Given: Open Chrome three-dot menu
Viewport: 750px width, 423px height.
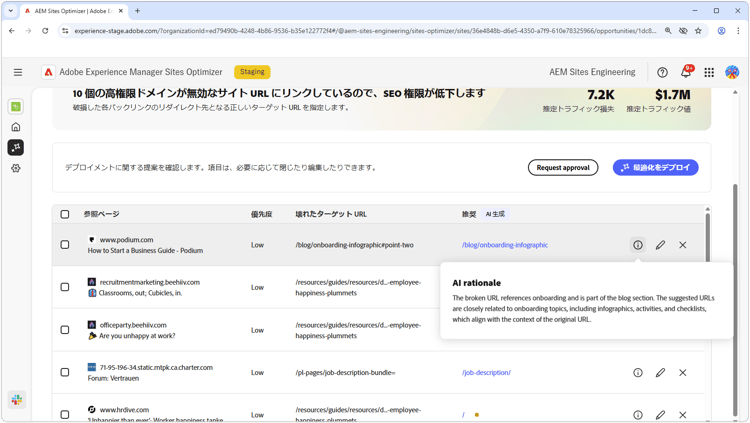Looking at the screenshot, I should tap(738, 31).
